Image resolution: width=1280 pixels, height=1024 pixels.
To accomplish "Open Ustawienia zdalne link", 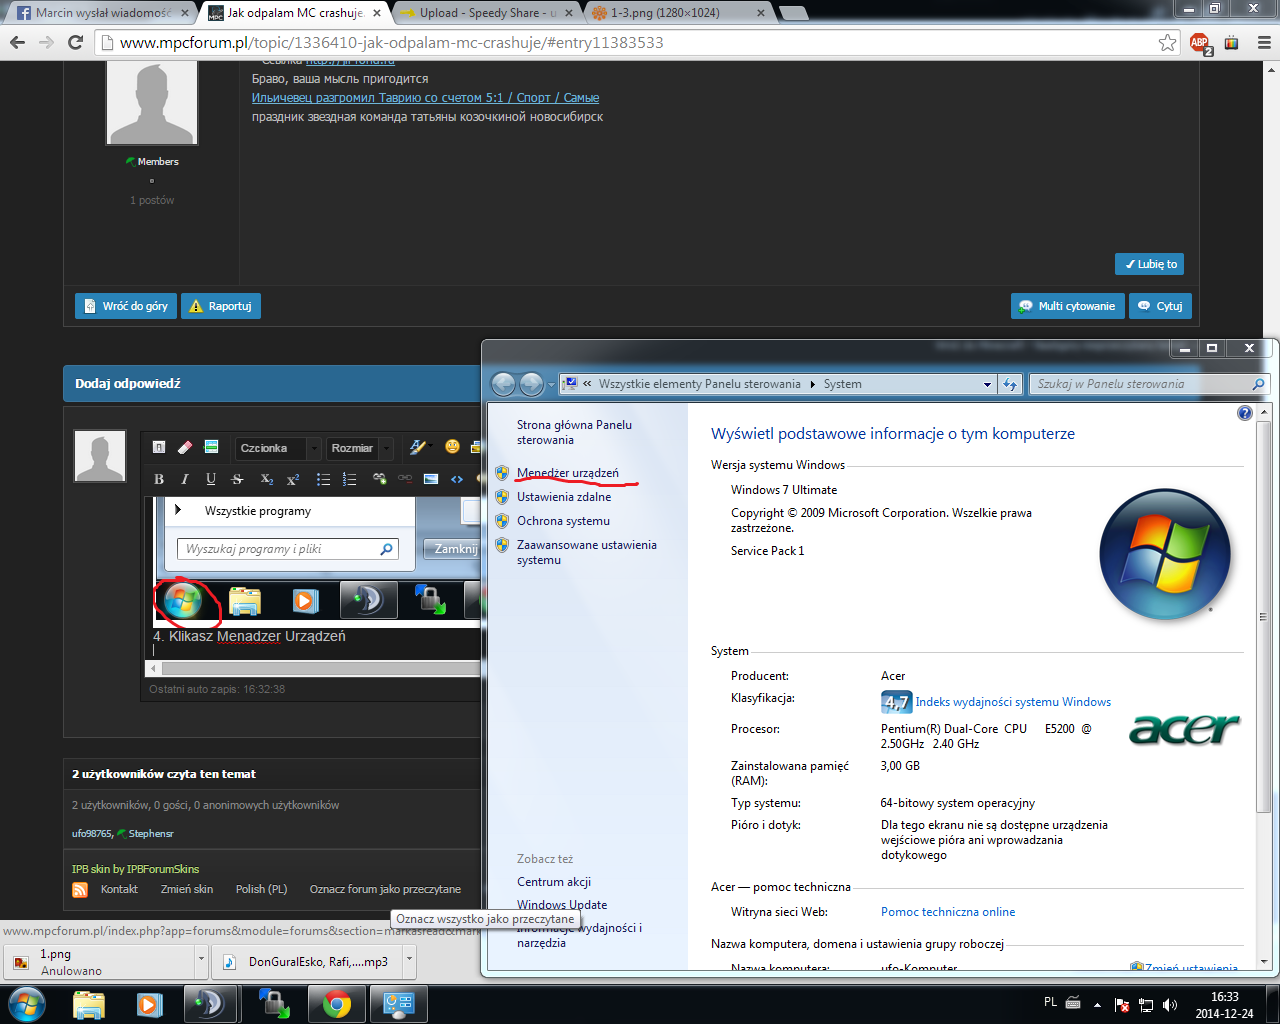I will (x=564, y=497).
